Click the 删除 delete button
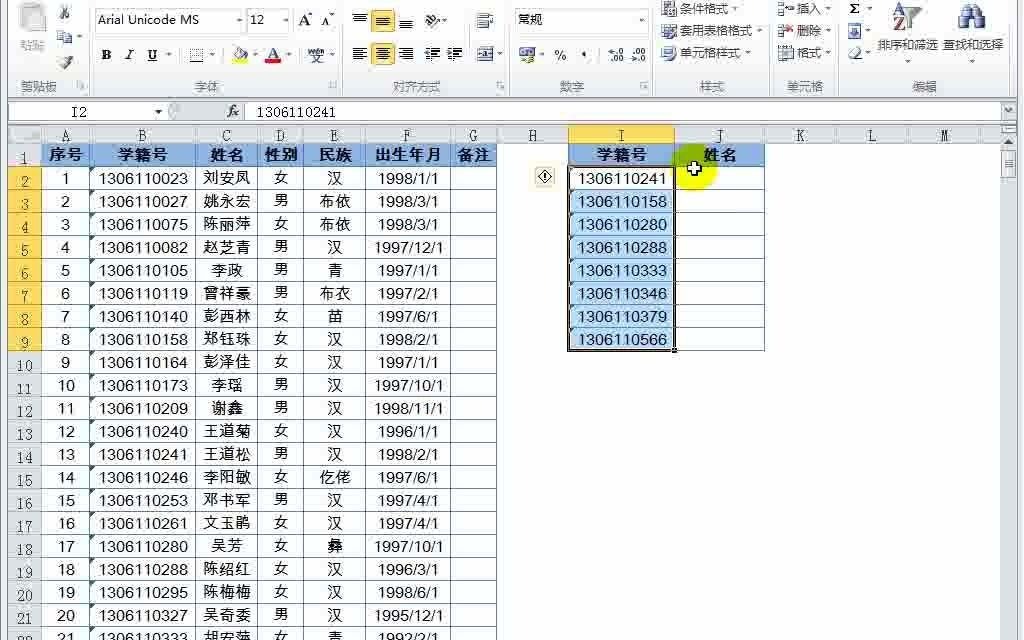The height and width of the screenshot is (640, 1024). 805,29
